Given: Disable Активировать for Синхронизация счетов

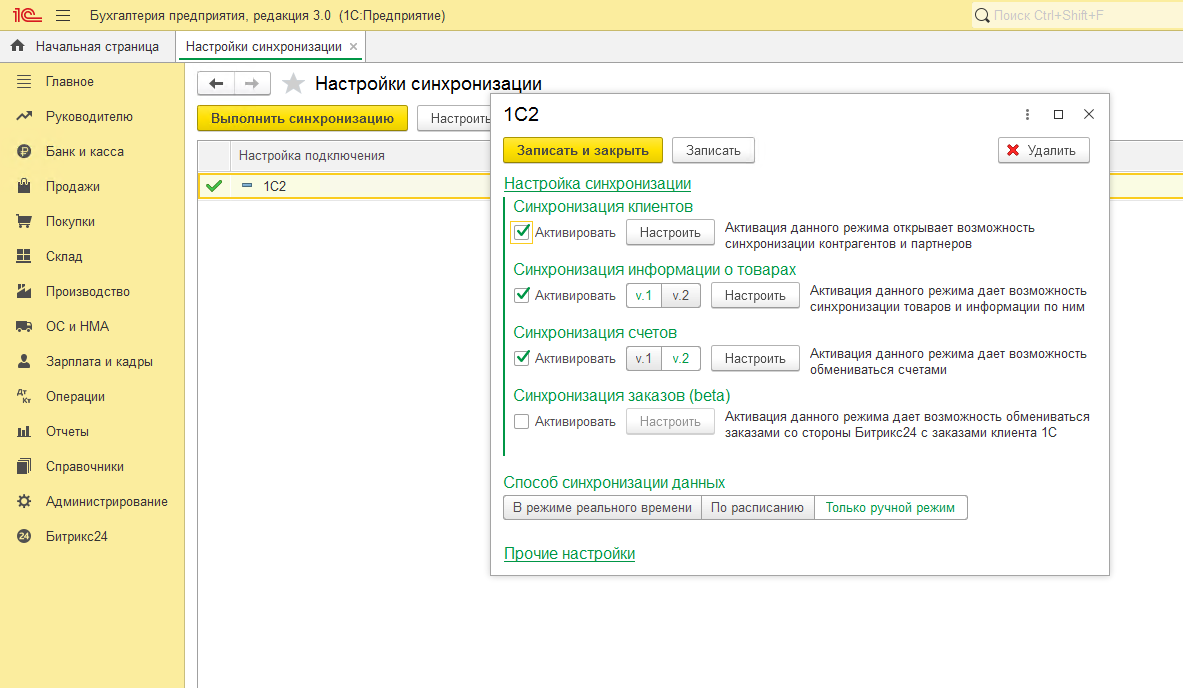Looking at the screenshot, I should (x=521, y=358).
